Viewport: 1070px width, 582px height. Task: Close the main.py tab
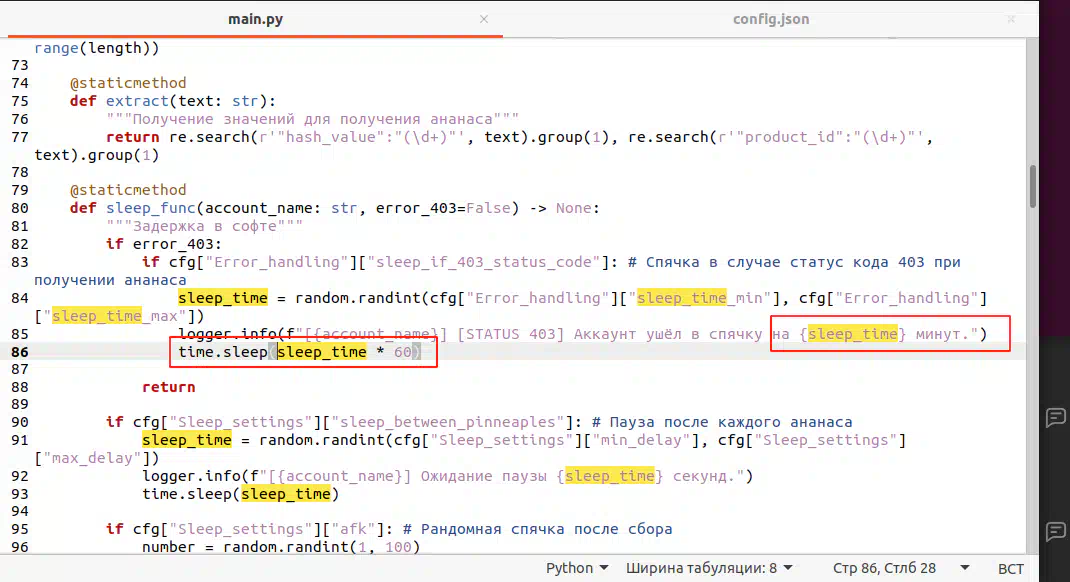click(484, 19)
